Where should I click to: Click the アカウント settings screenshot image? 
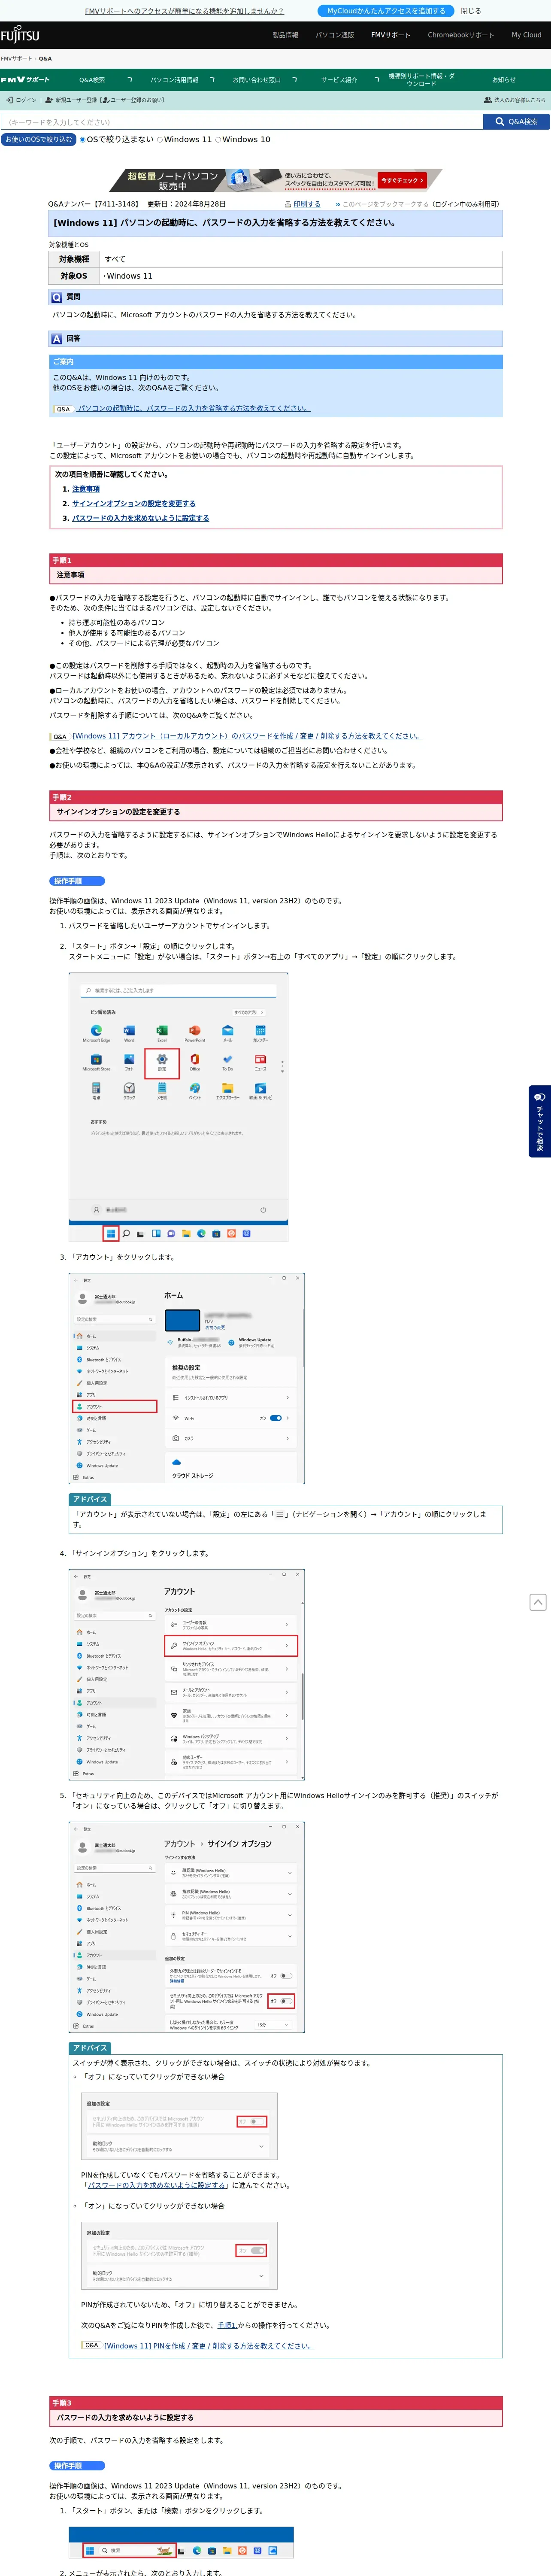coord(186,1674)
